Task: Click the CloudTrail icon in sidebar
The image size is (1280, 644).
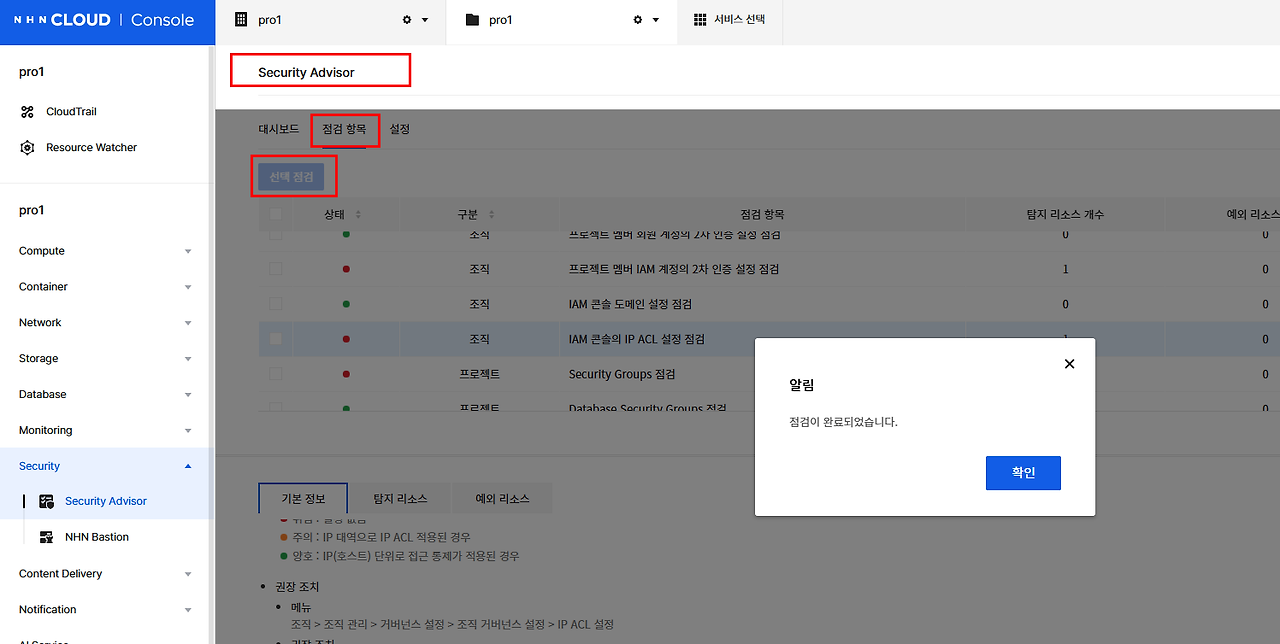Action: point(28,112)
